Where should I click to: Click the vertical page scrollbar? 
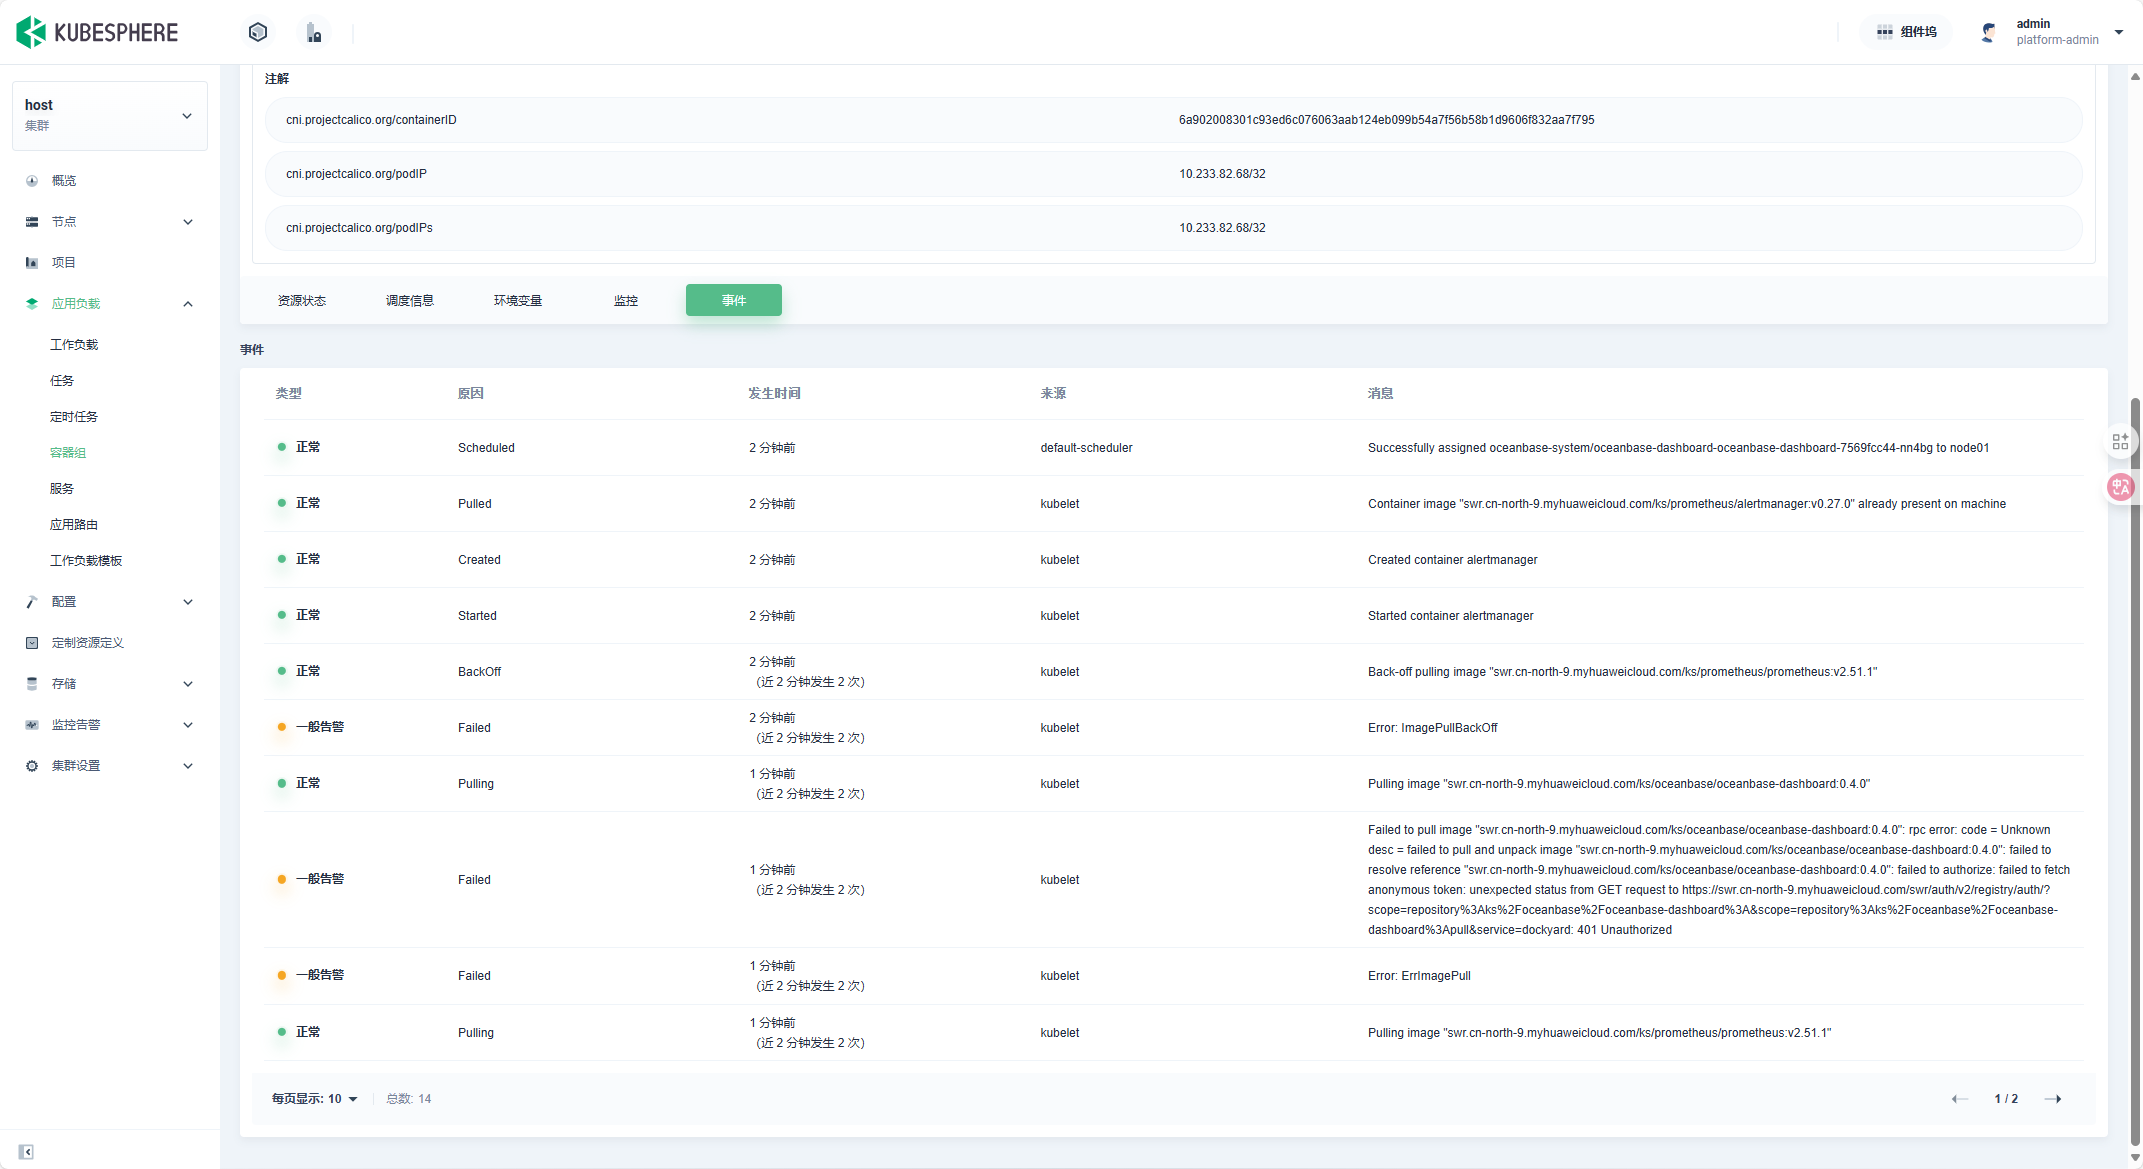click(x=2135, y=770)
